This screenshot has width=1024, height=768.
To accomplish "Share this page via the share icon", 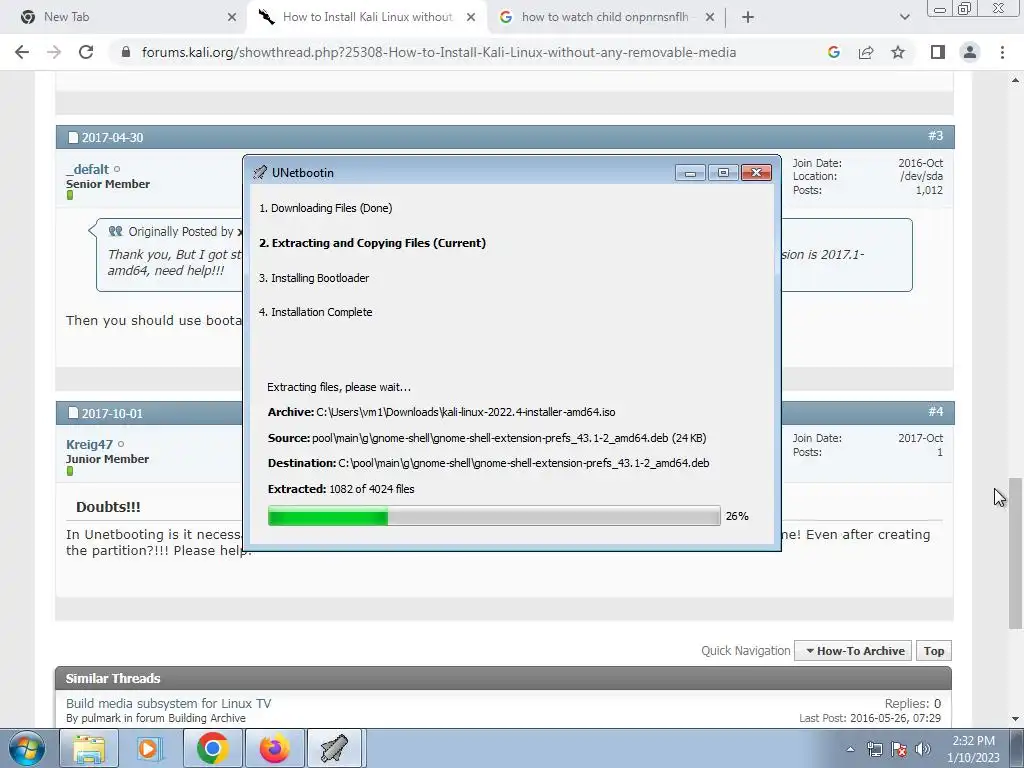I will click(866, 52).
